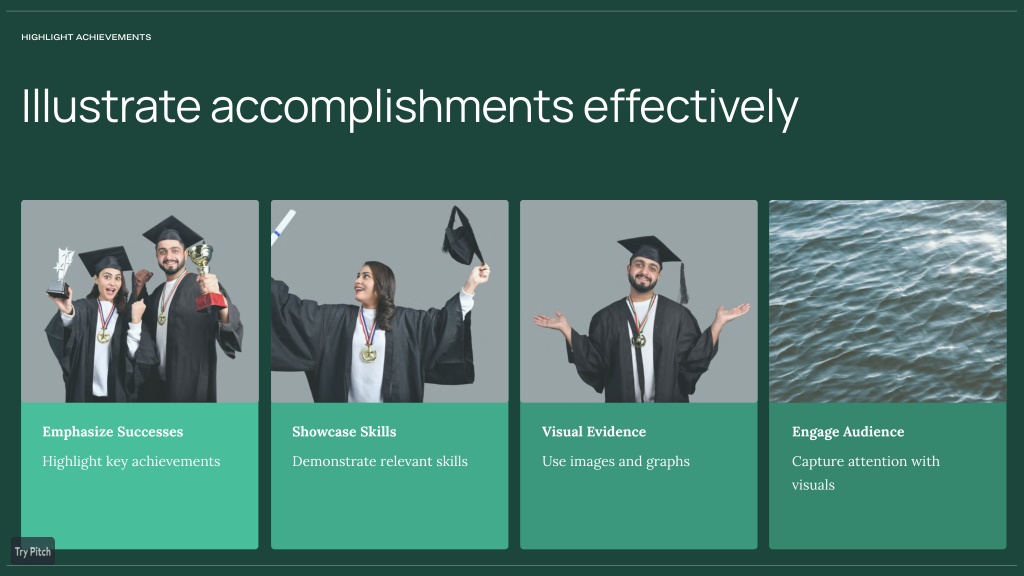Viewport: 1024px width, 576px height.
Task: Select the rippling water image
Action: [888, 301]
